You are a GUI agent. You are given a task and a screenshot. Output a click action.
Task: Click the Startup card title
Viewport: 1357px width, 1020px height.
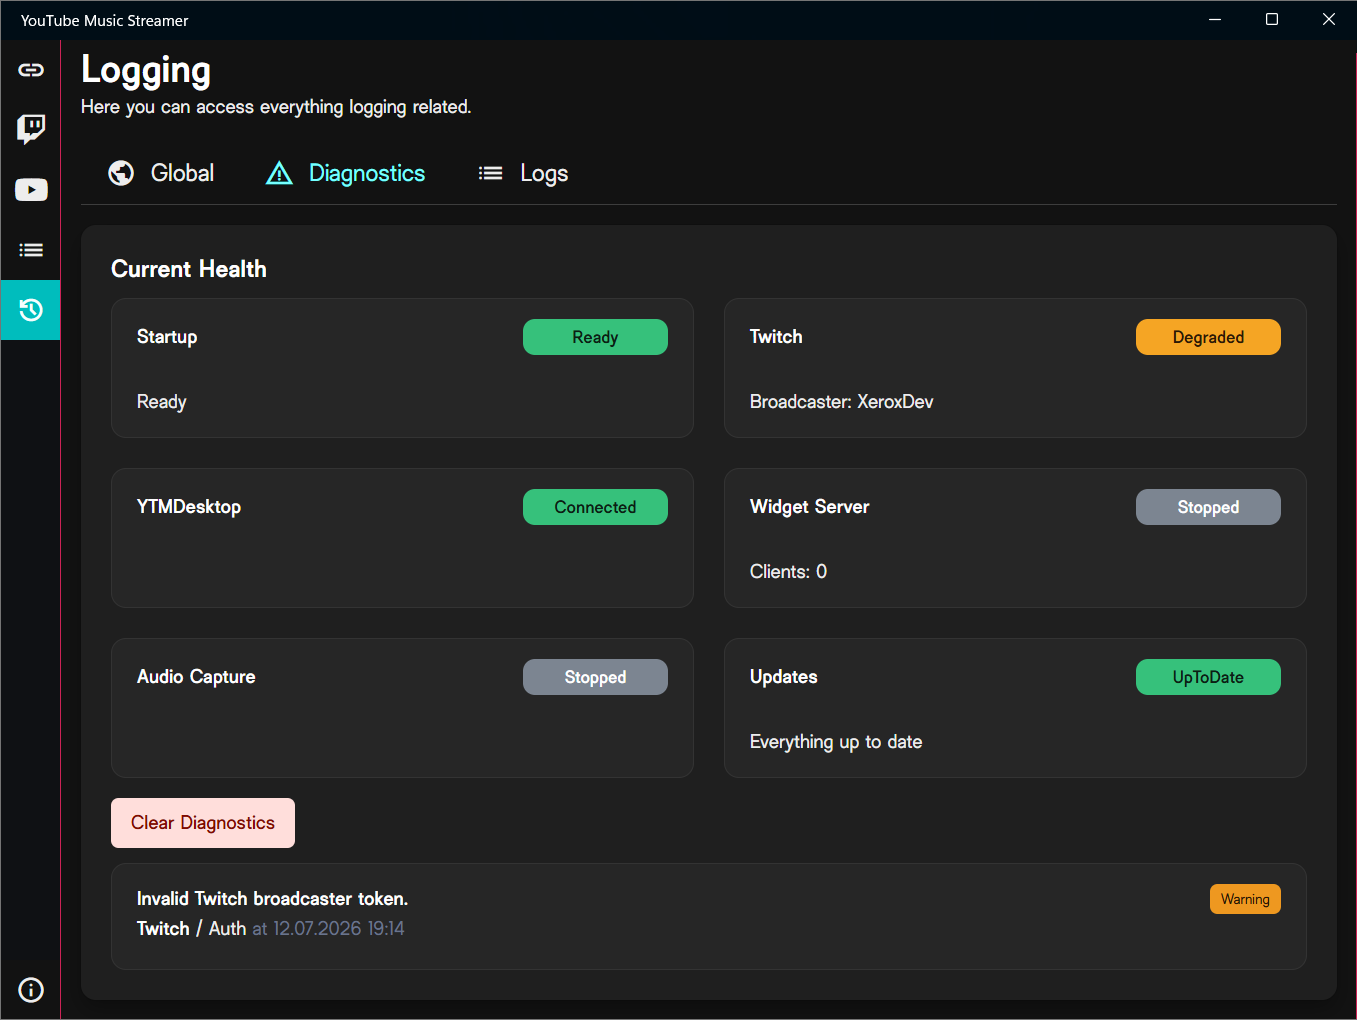coord(167,337)
